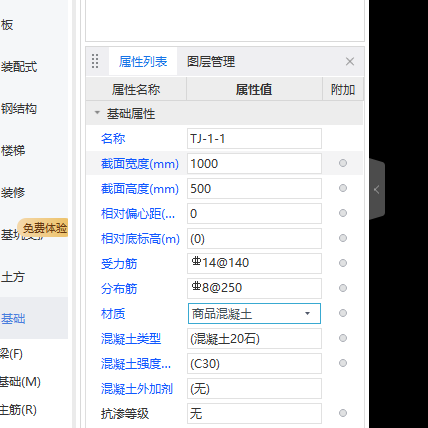Edit the 截面宽度 value 1000
This screenshot has width=428, height=428.
254,163
